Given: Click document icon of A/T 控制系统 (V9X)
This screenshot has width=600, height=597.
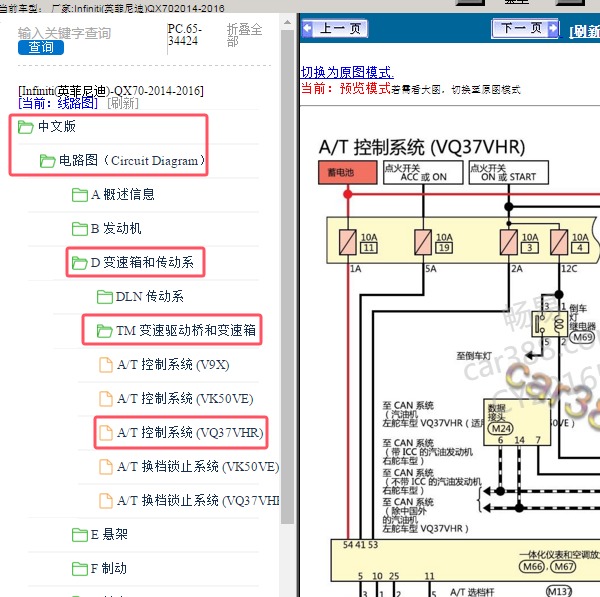Looking at the screenshot, I should tap(106, 365).
